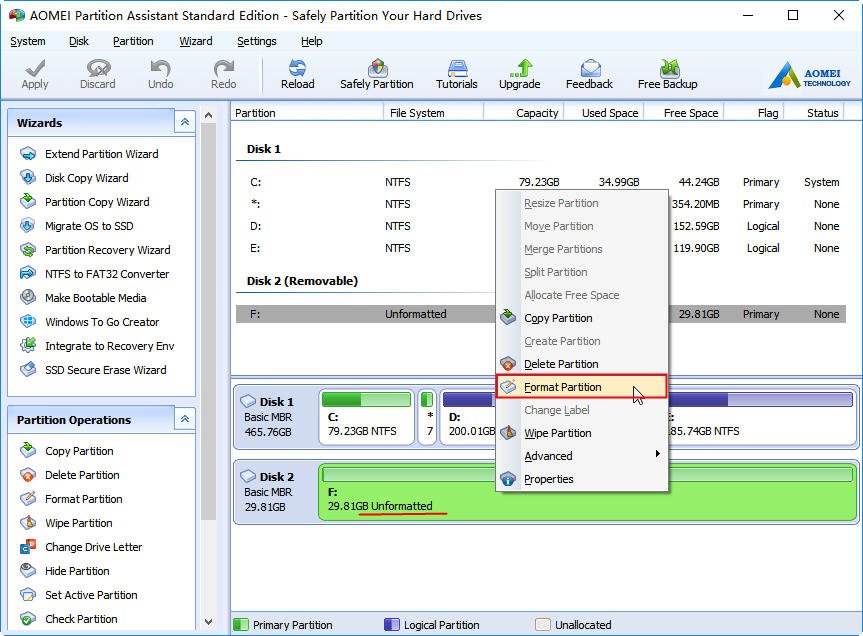Image resolution: width=863 pixels, height=636 pixels.
Task: Open the System menu
Action: point(28,41)
